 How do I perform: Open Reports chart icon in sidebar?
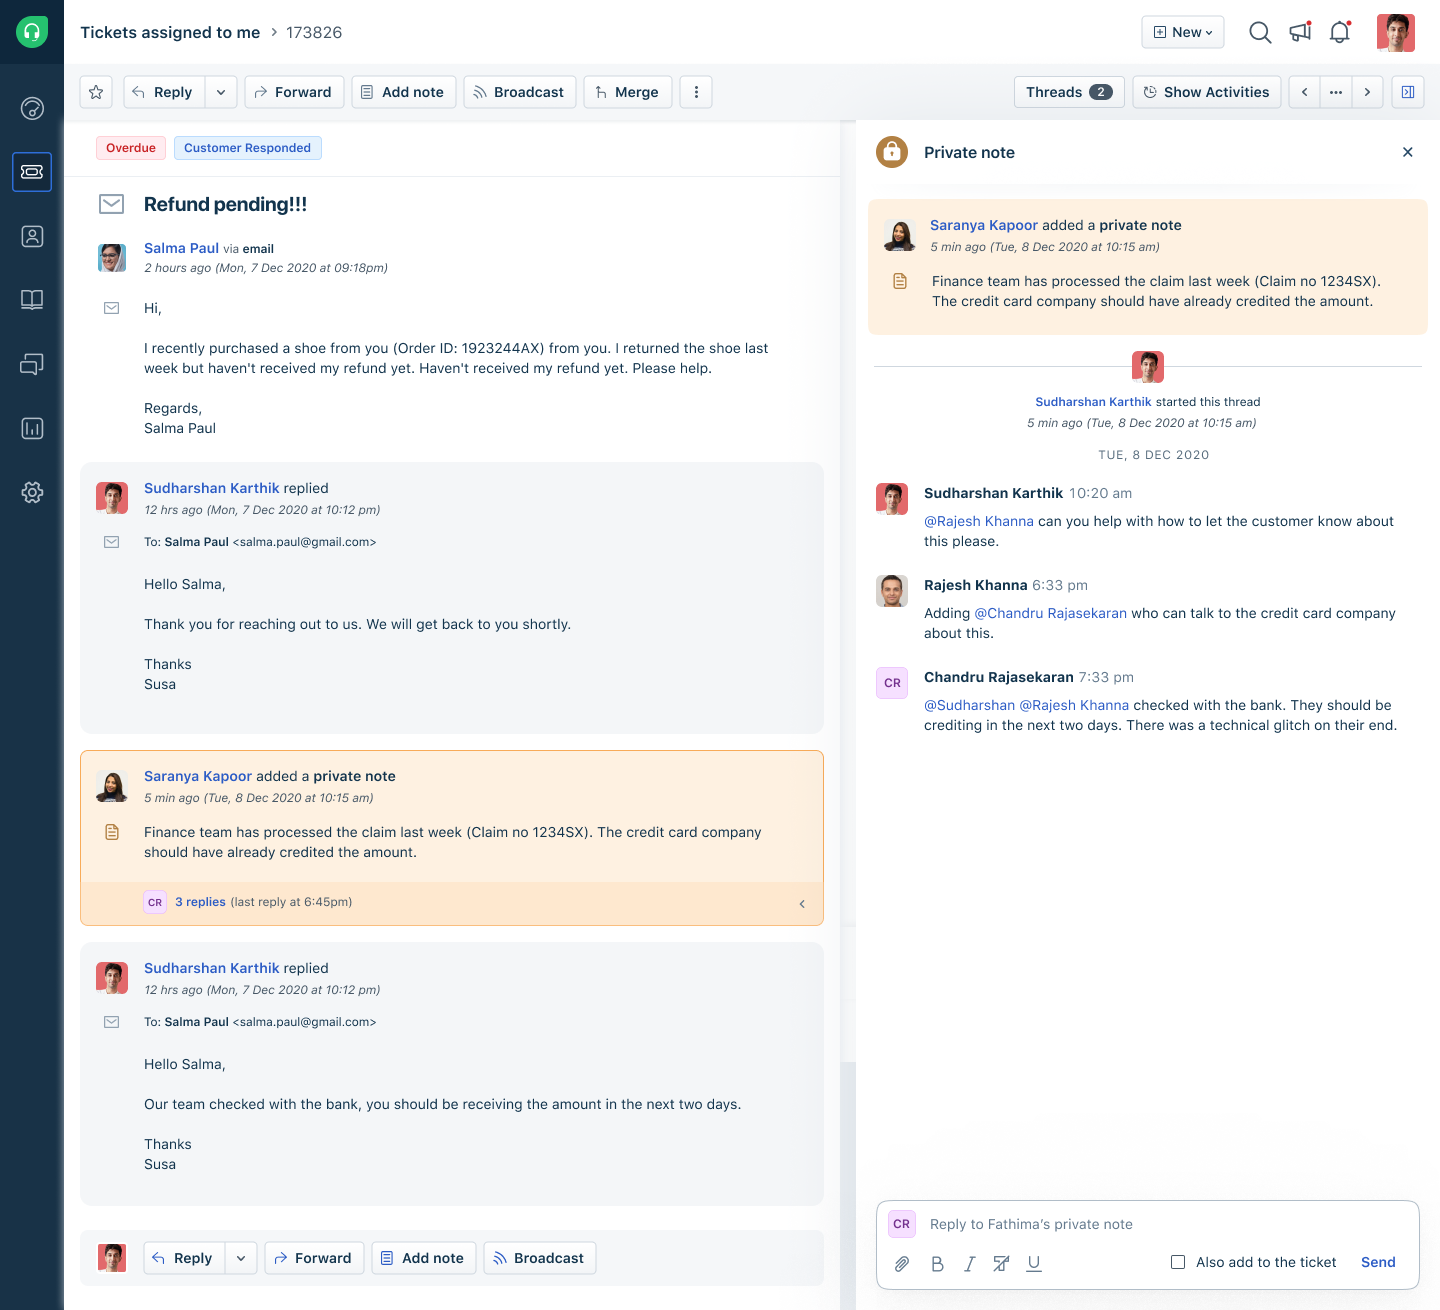point(32,428)
